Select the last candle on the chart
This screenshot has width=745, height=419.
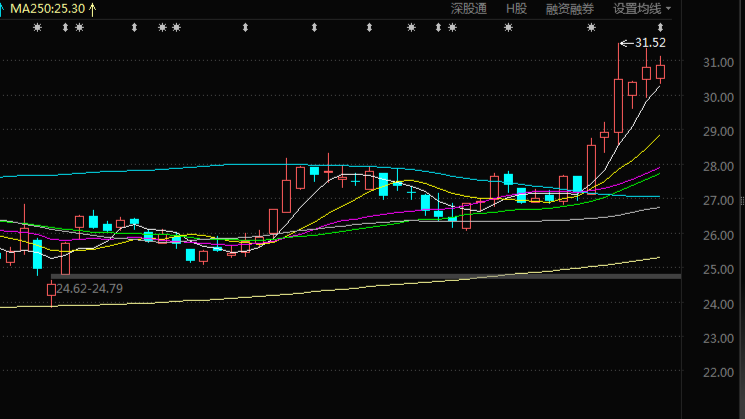click(x=660, y=71)
